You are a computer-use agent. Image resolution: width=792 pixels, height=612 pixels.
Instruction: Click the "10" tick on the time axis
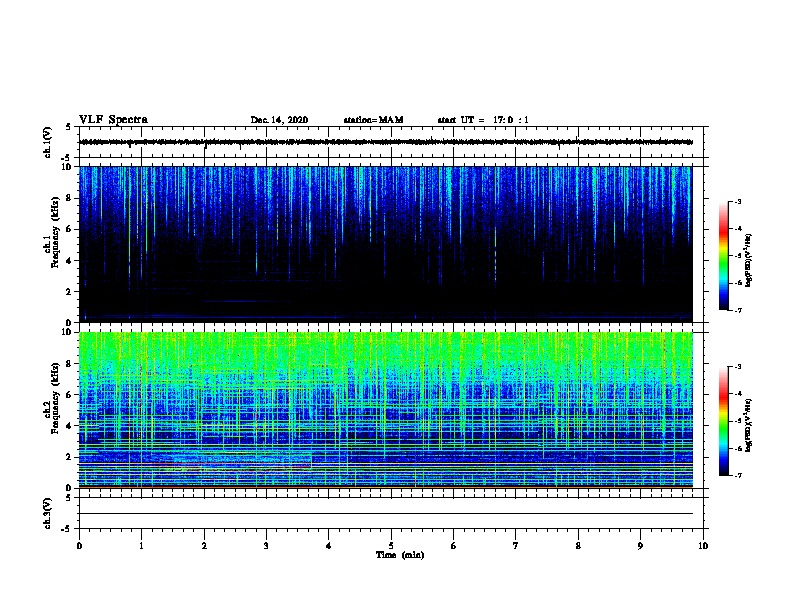(703, 546)
